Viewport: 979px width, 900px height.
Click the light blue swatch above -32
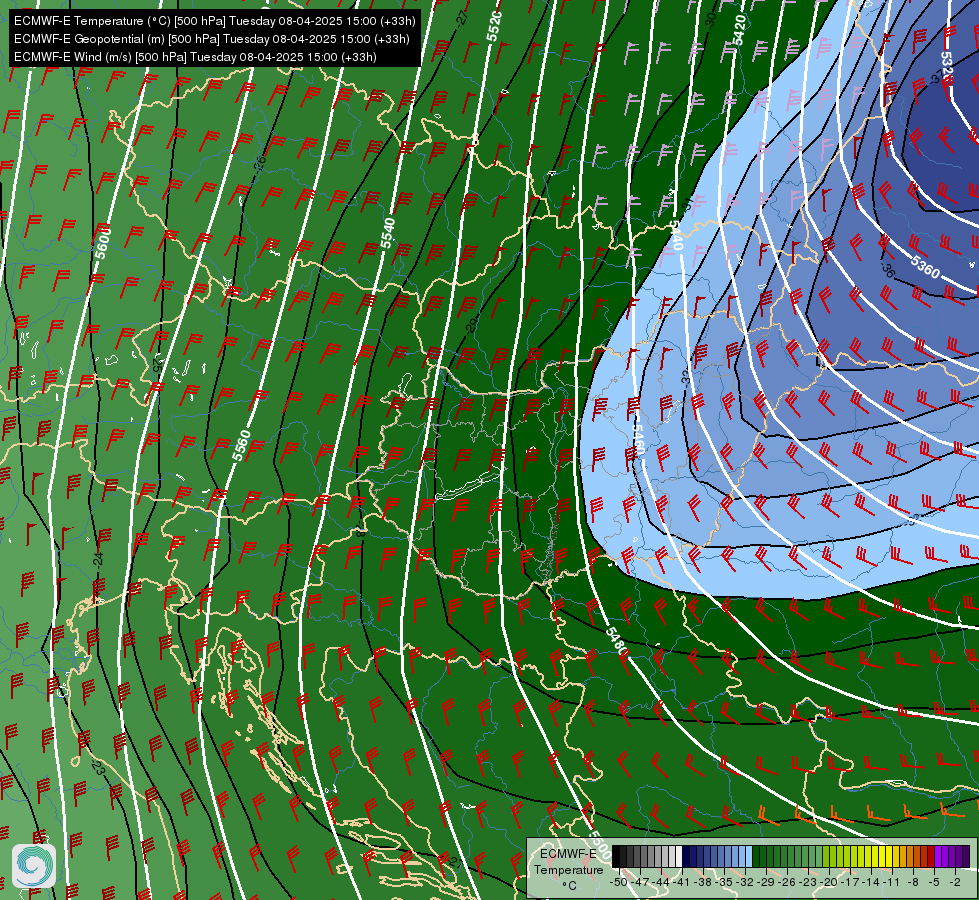tap(749, 856)
